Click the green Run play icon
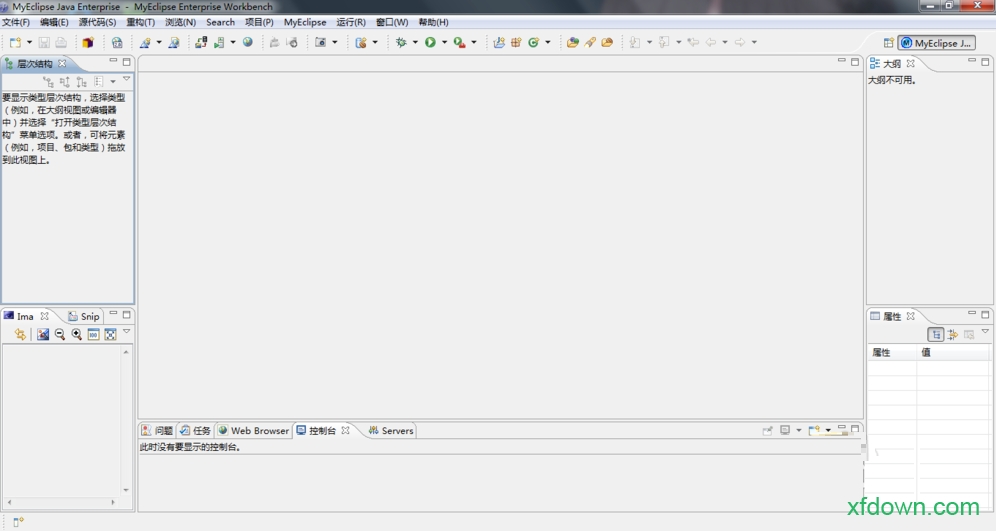 430,43
